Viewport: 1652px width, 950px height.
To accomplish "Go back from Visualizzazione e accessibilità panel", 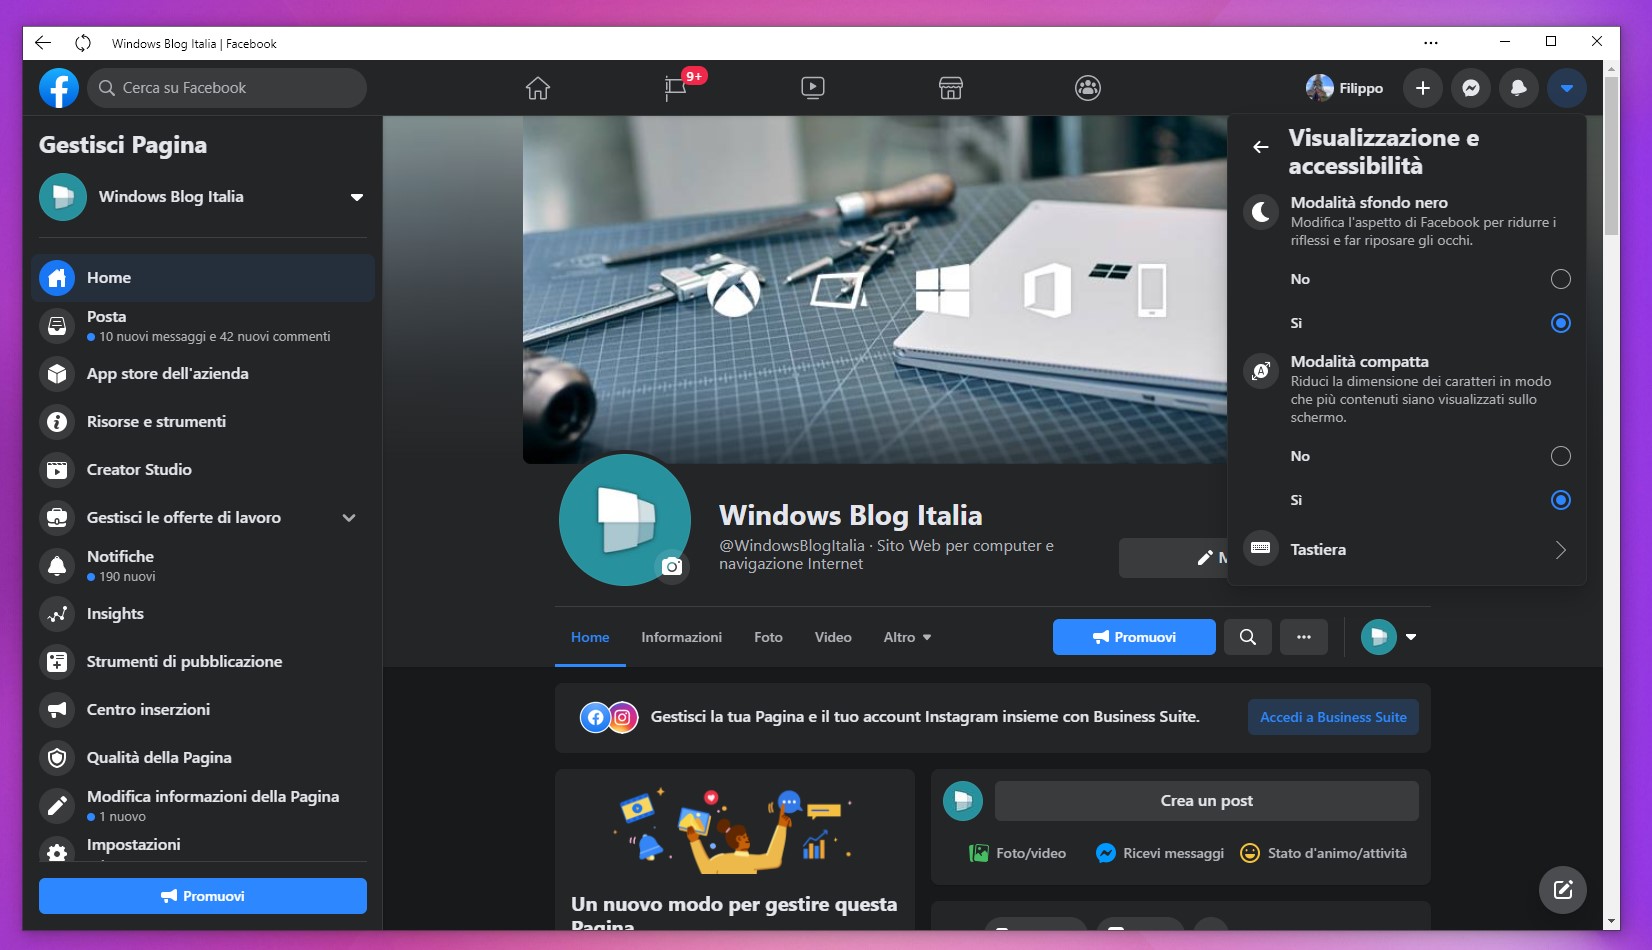I will [x=1261, y=147].
